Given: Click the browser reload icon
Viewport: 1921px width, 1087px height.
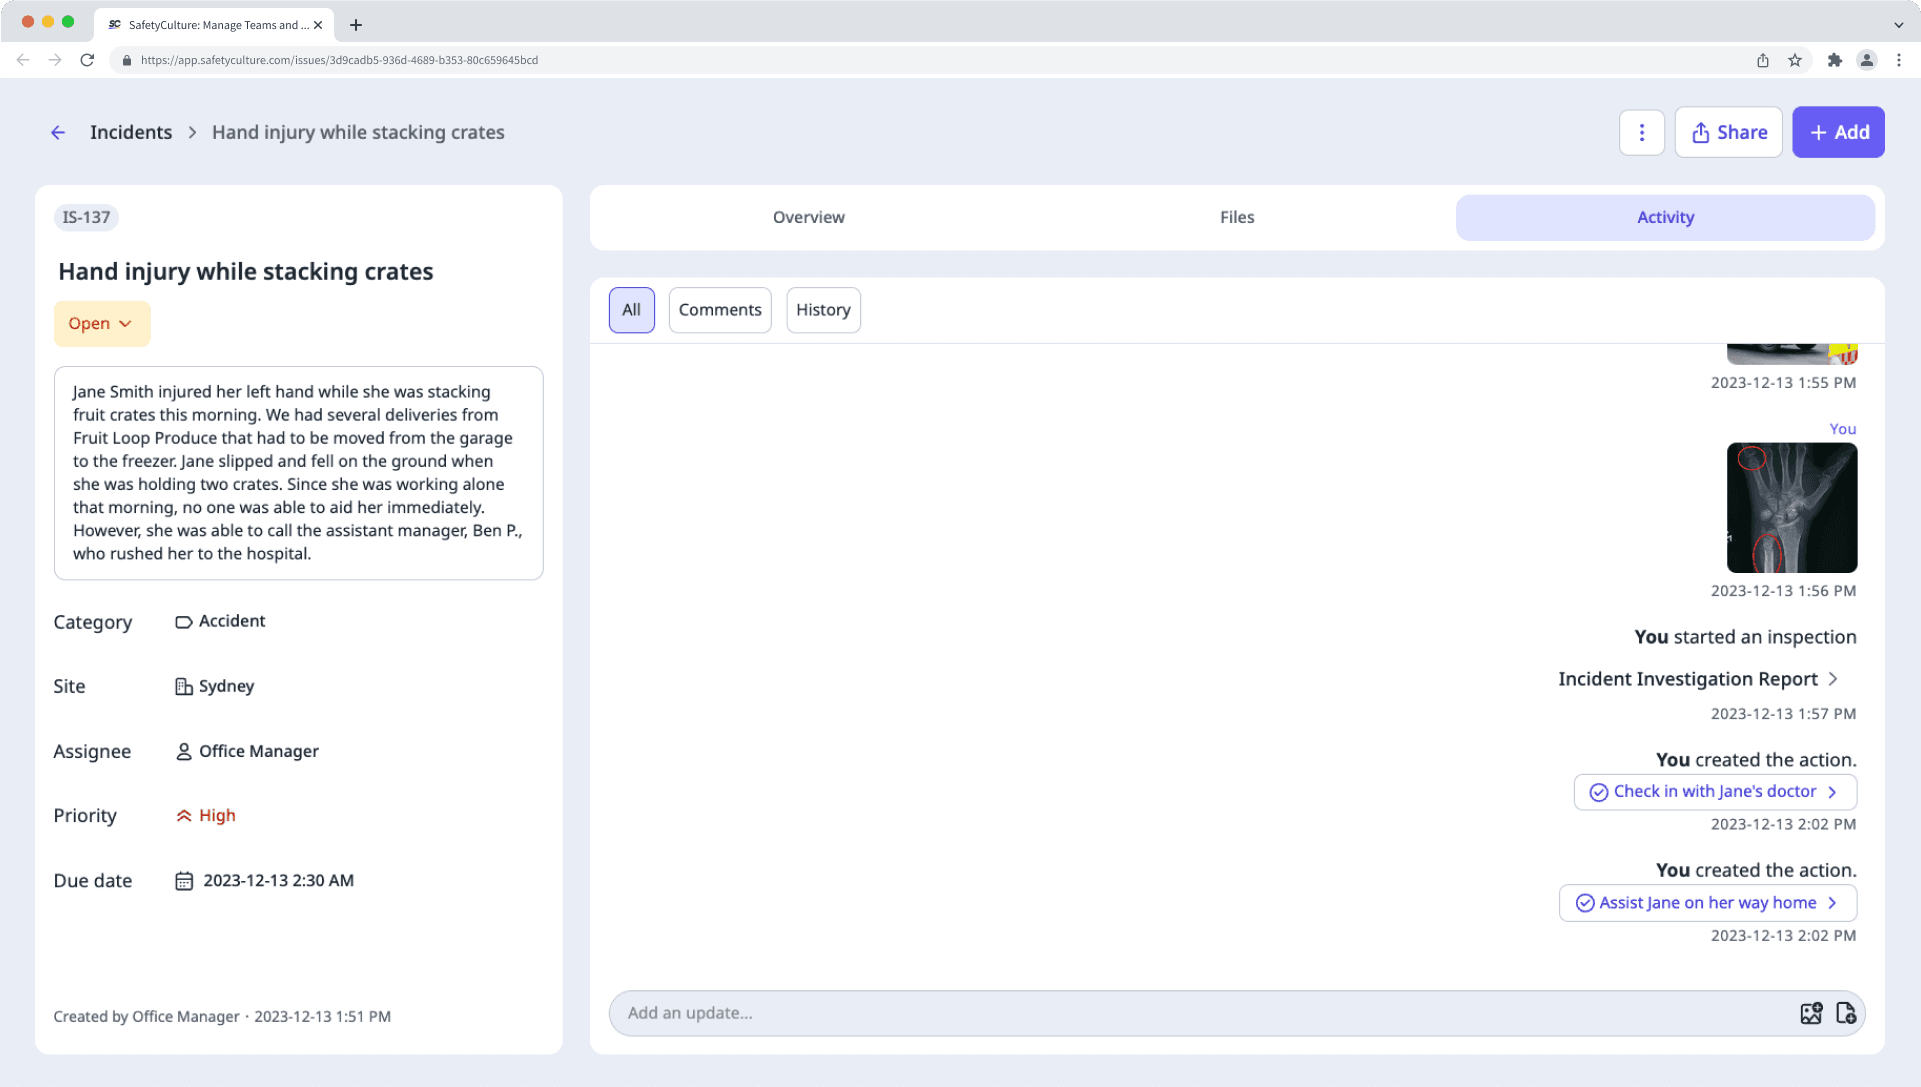Looking at the screenshot, I should [x=87, y=60].
